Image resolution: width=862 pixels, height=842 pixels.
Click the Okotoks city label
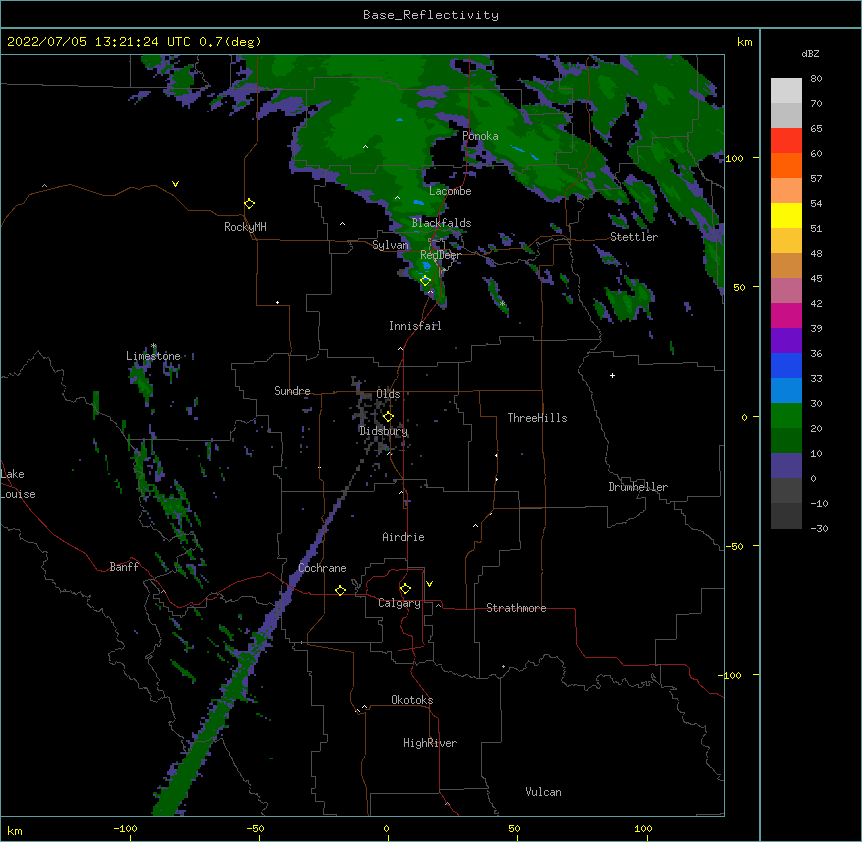click(x=412, y=700)
